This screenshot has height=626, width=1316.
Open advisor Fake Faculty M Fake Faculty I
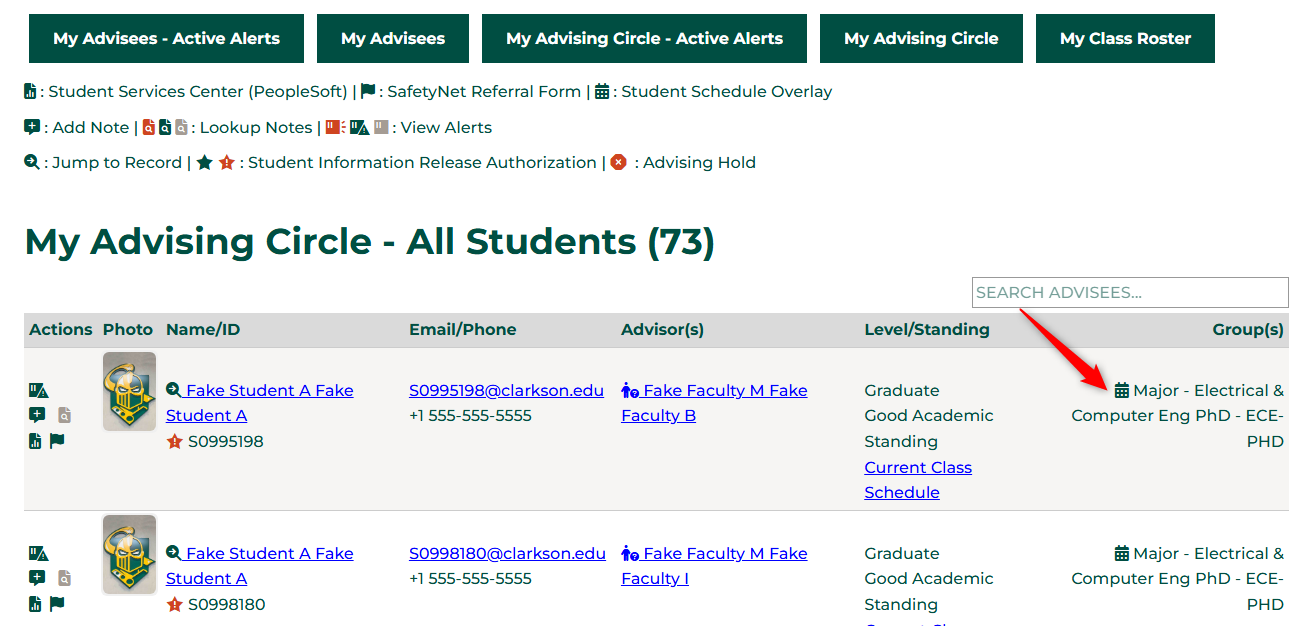714,566
